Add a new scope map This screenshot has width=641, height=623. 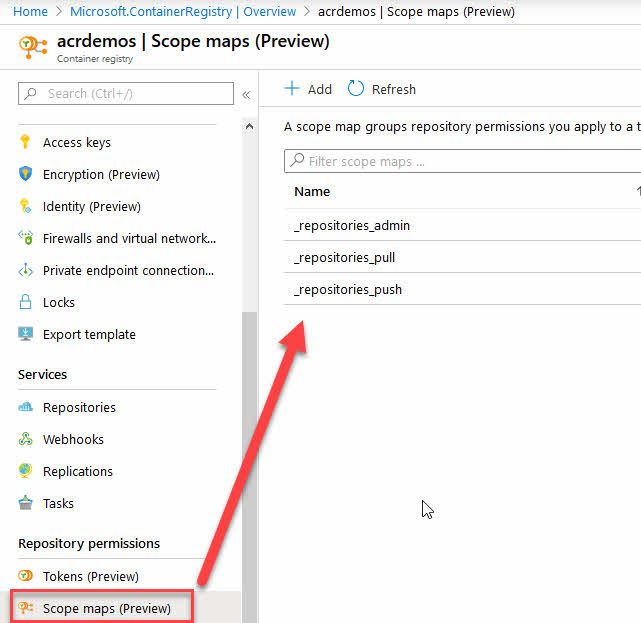point(308,89)
